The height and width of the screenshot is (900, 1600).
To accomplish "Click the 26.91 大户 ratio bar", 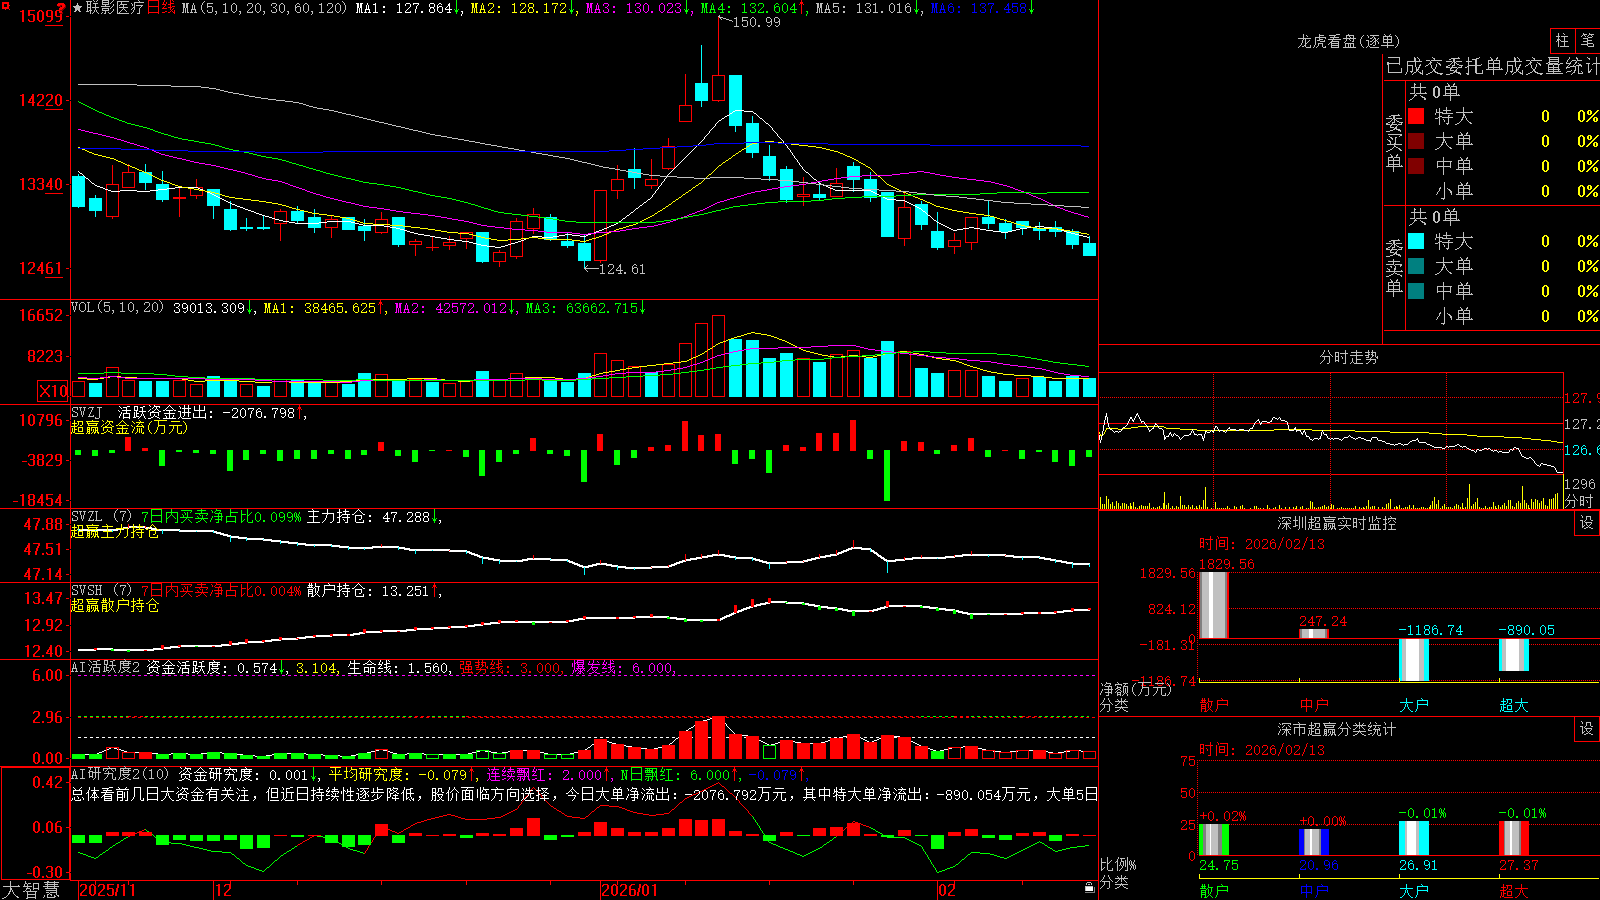I will click(x=1413, y=839).
